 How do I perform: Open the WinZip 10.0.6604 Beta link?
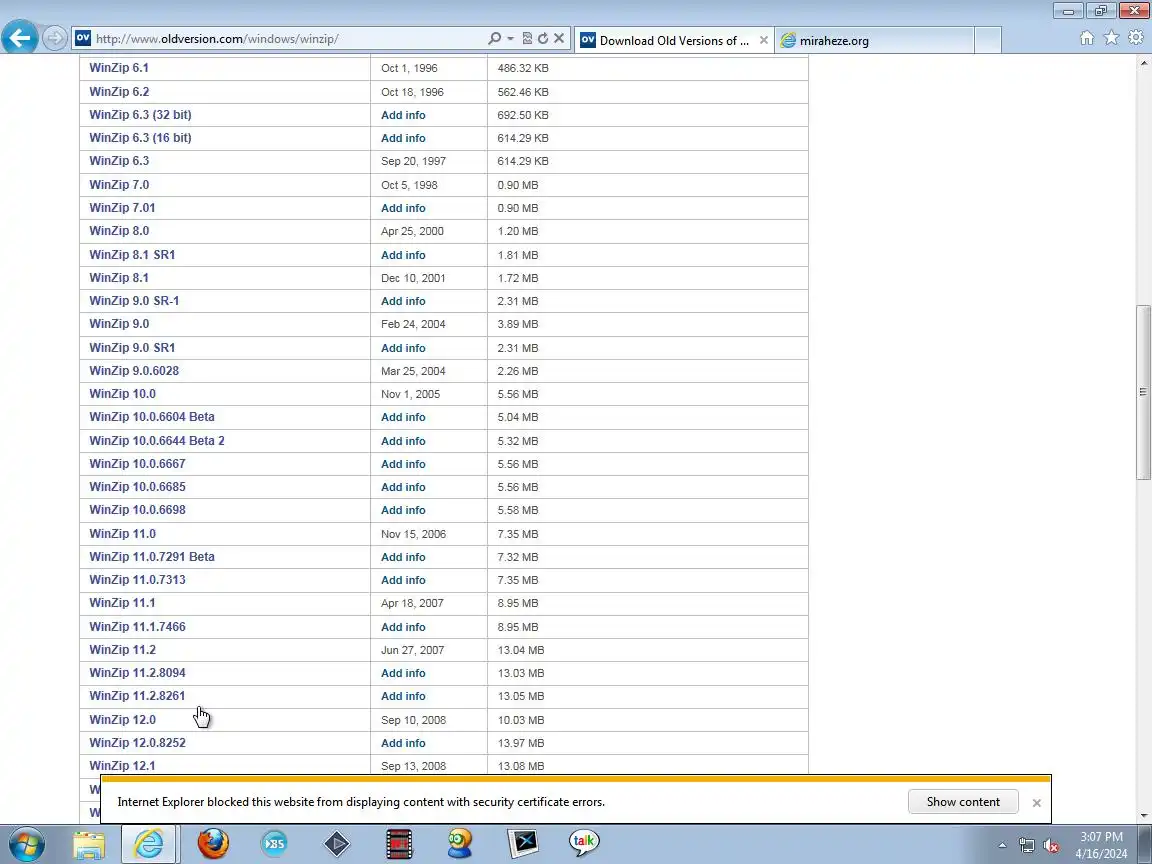pos(152,417)
